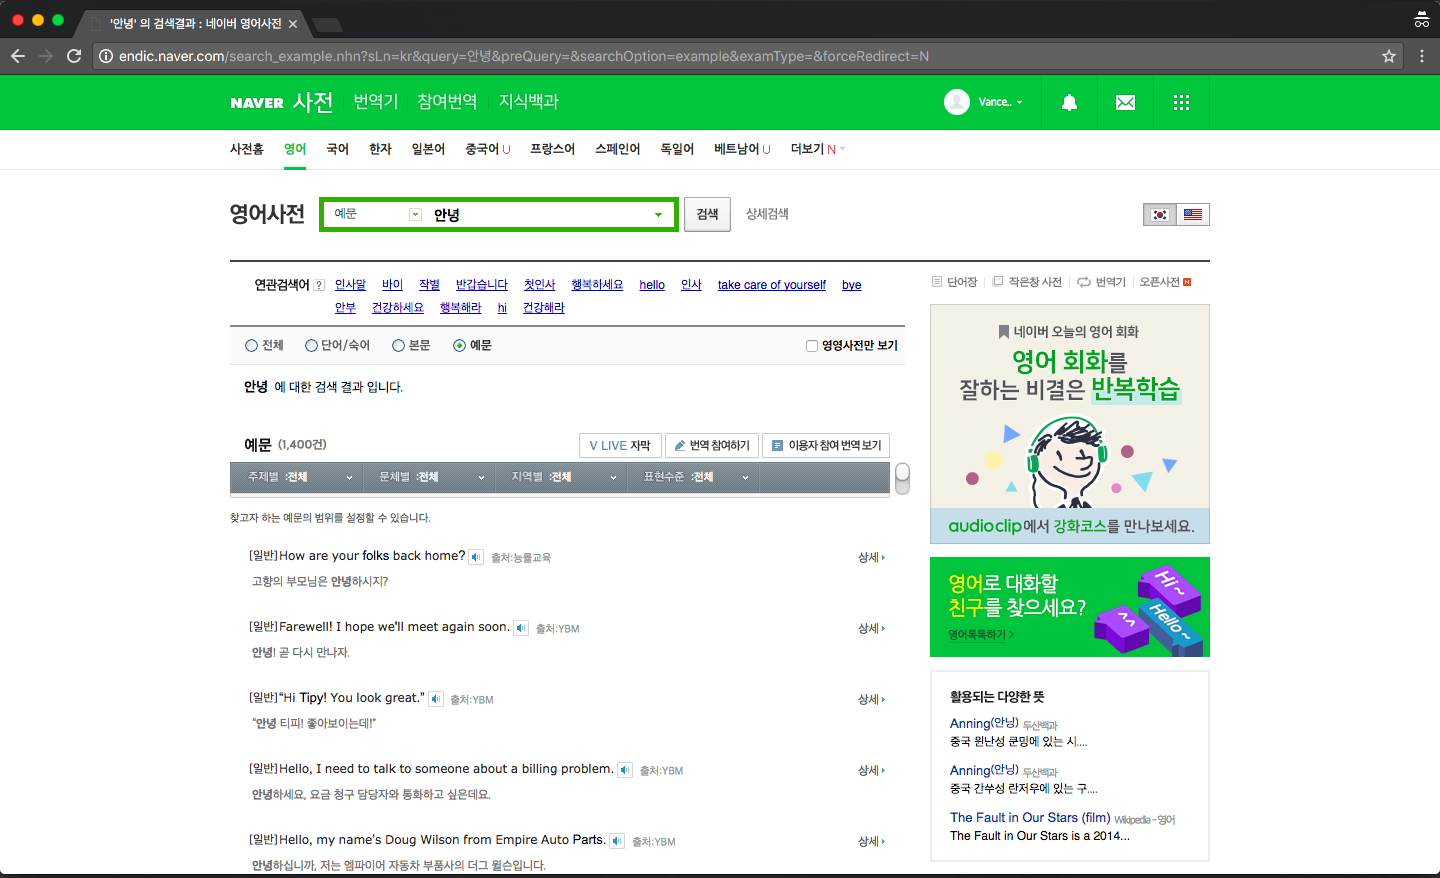The height and width of the screenshot is (878, 1440).
Task: Check the 영영사전만 보기 checkbox
Action: click(x=812, y=346)
